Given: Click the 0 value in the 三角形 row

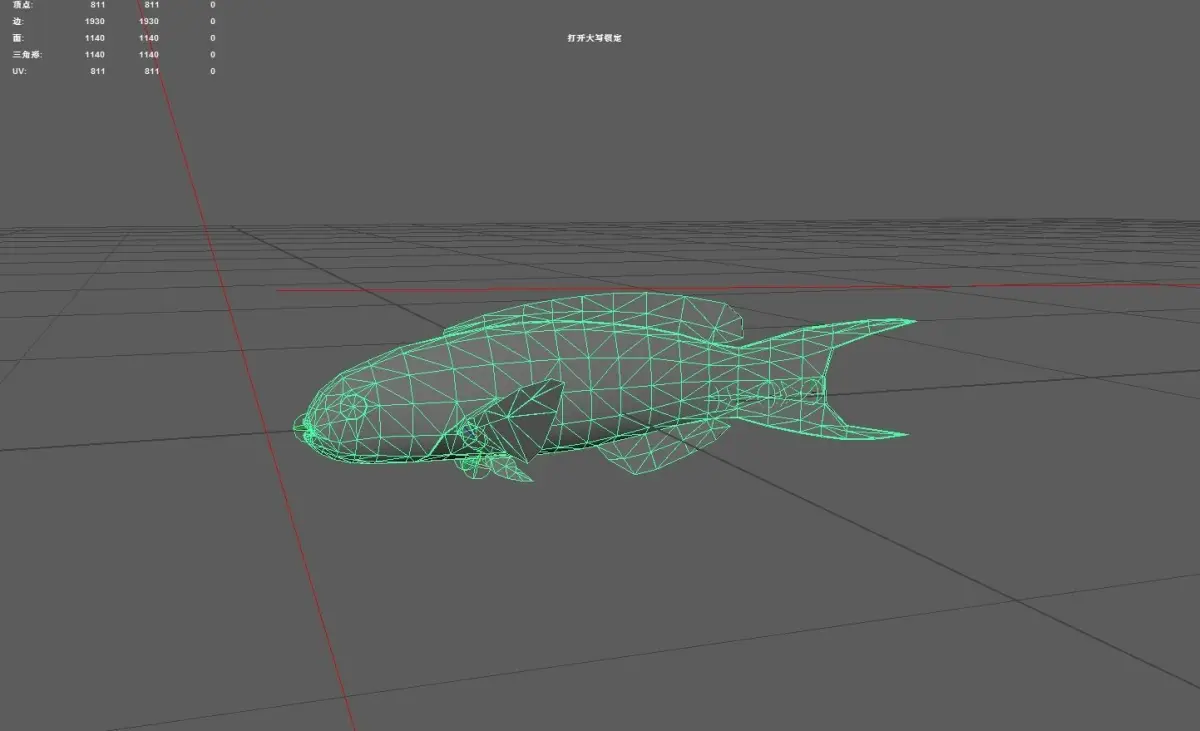Looking at the screenshot, I should coord(212,55).
